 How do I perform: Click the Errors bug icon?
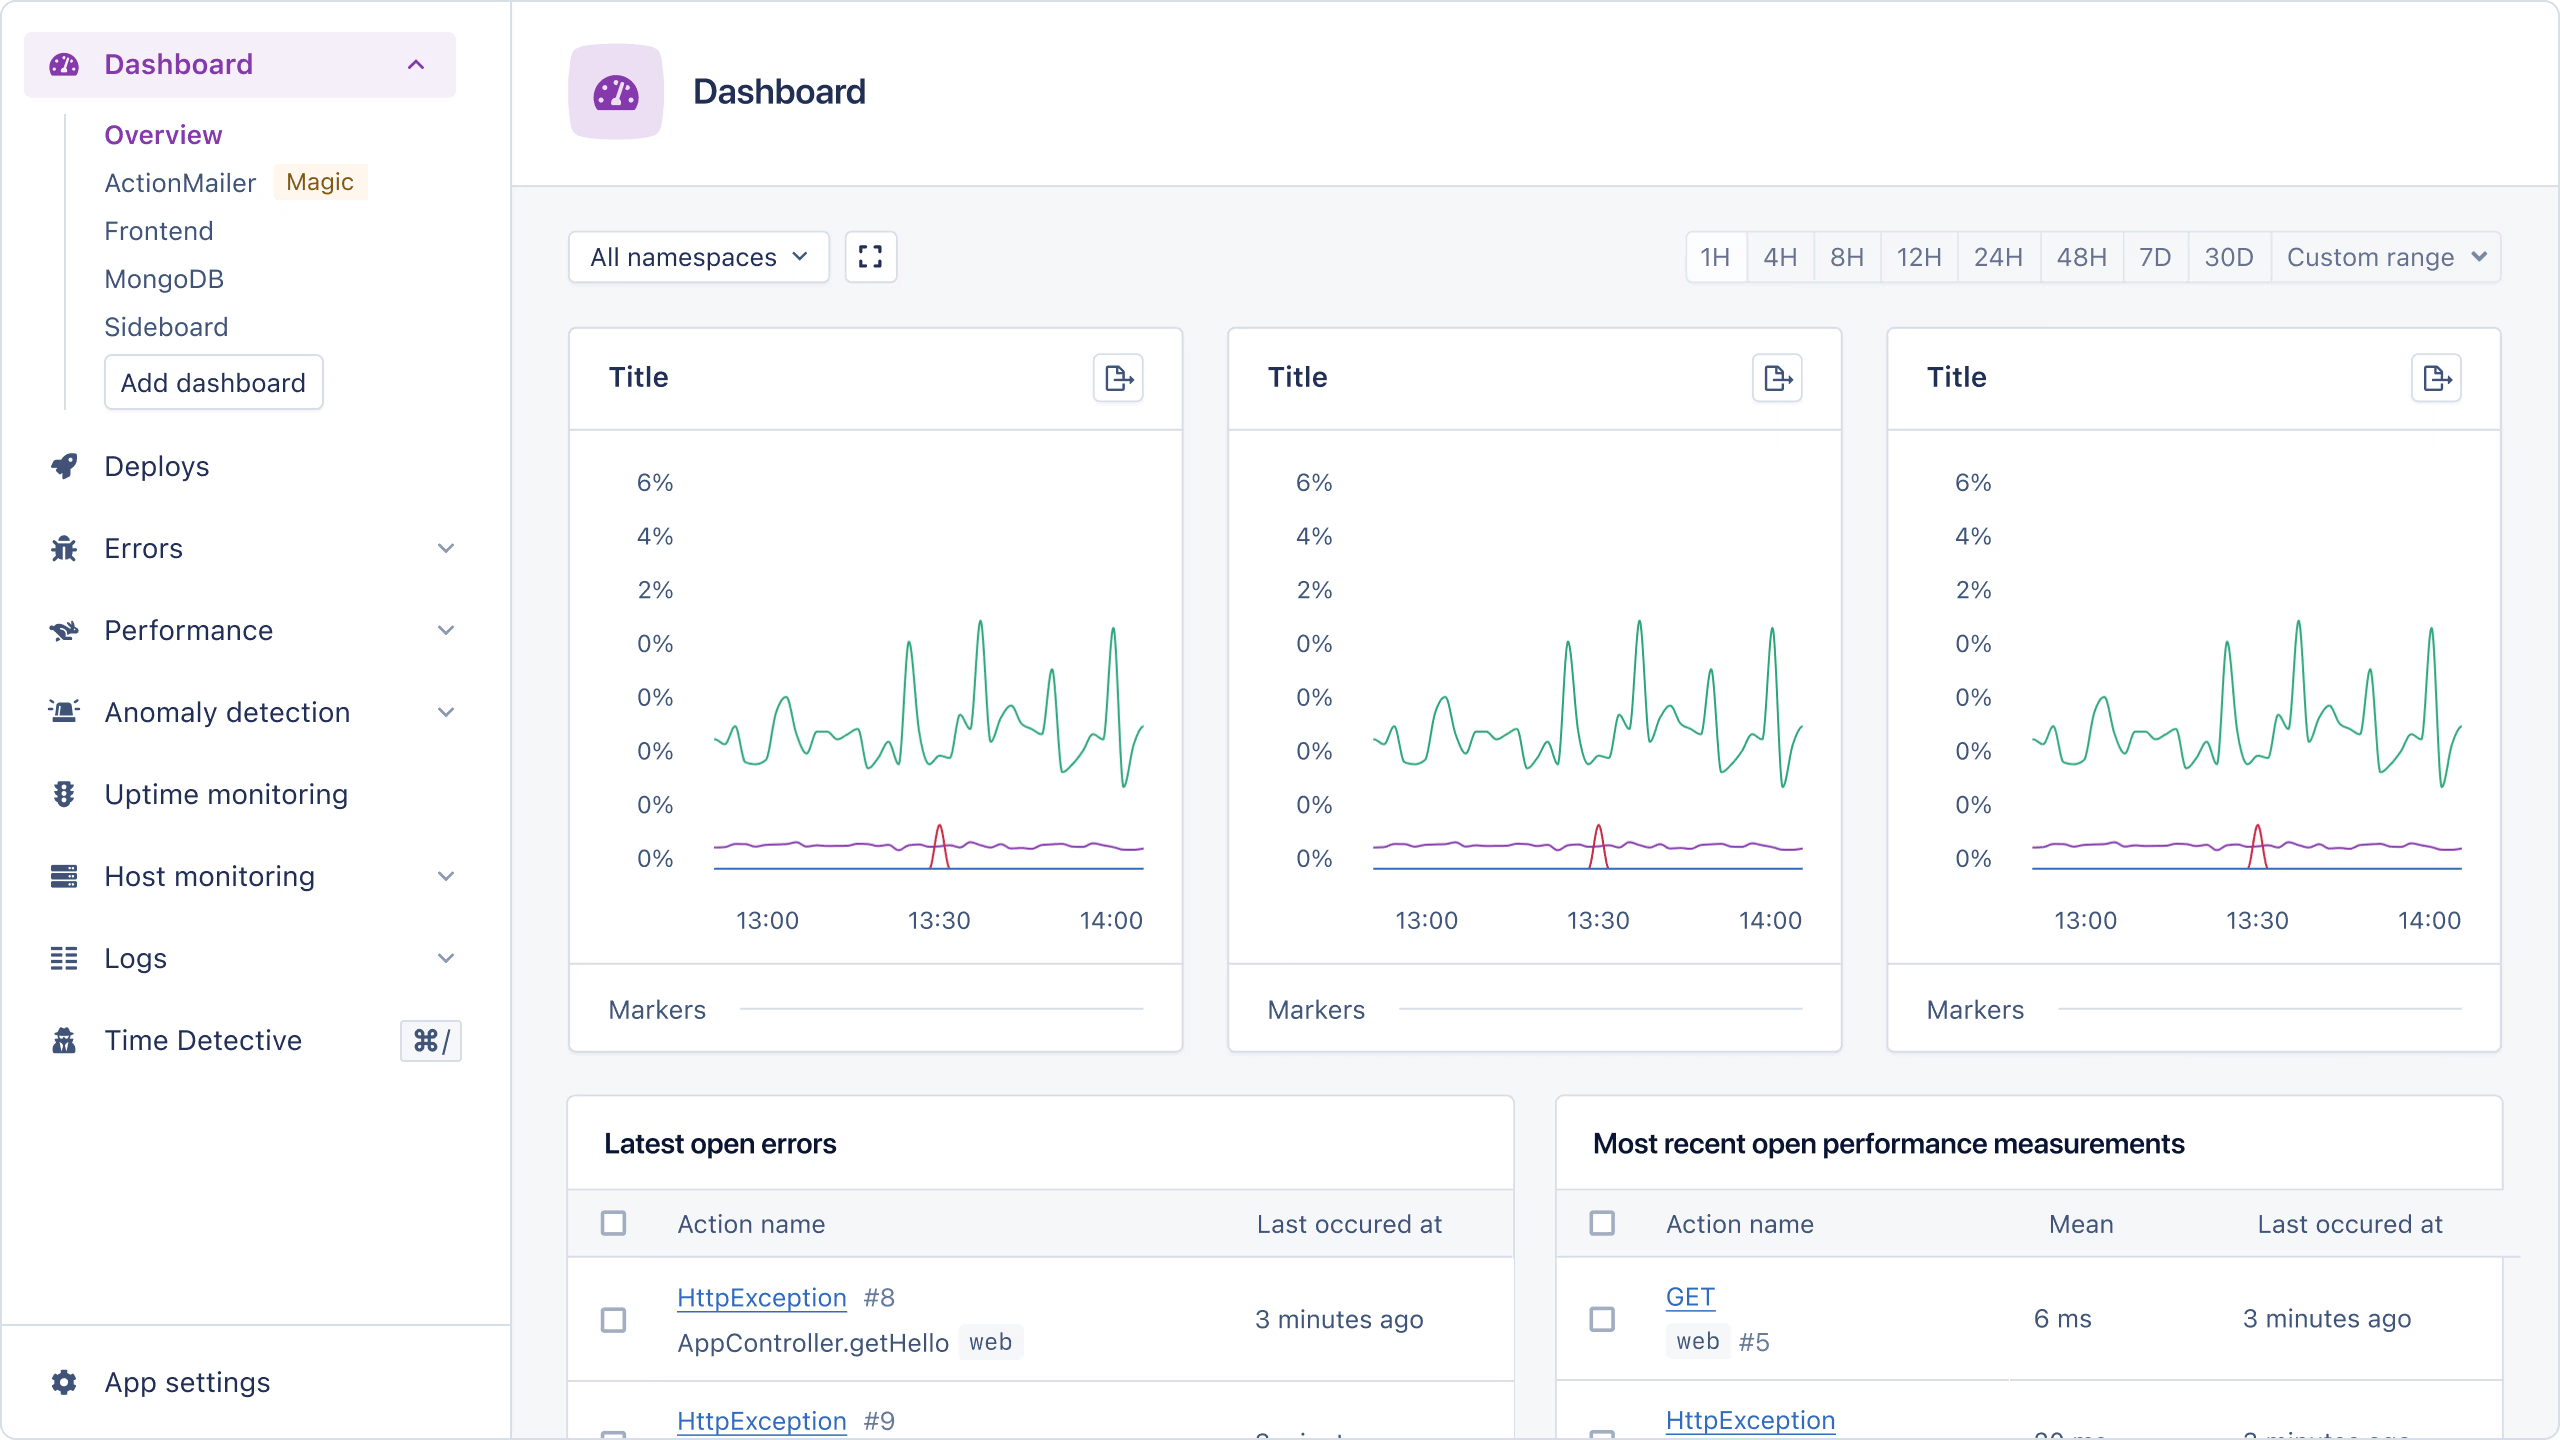click(x=64, y=548)
